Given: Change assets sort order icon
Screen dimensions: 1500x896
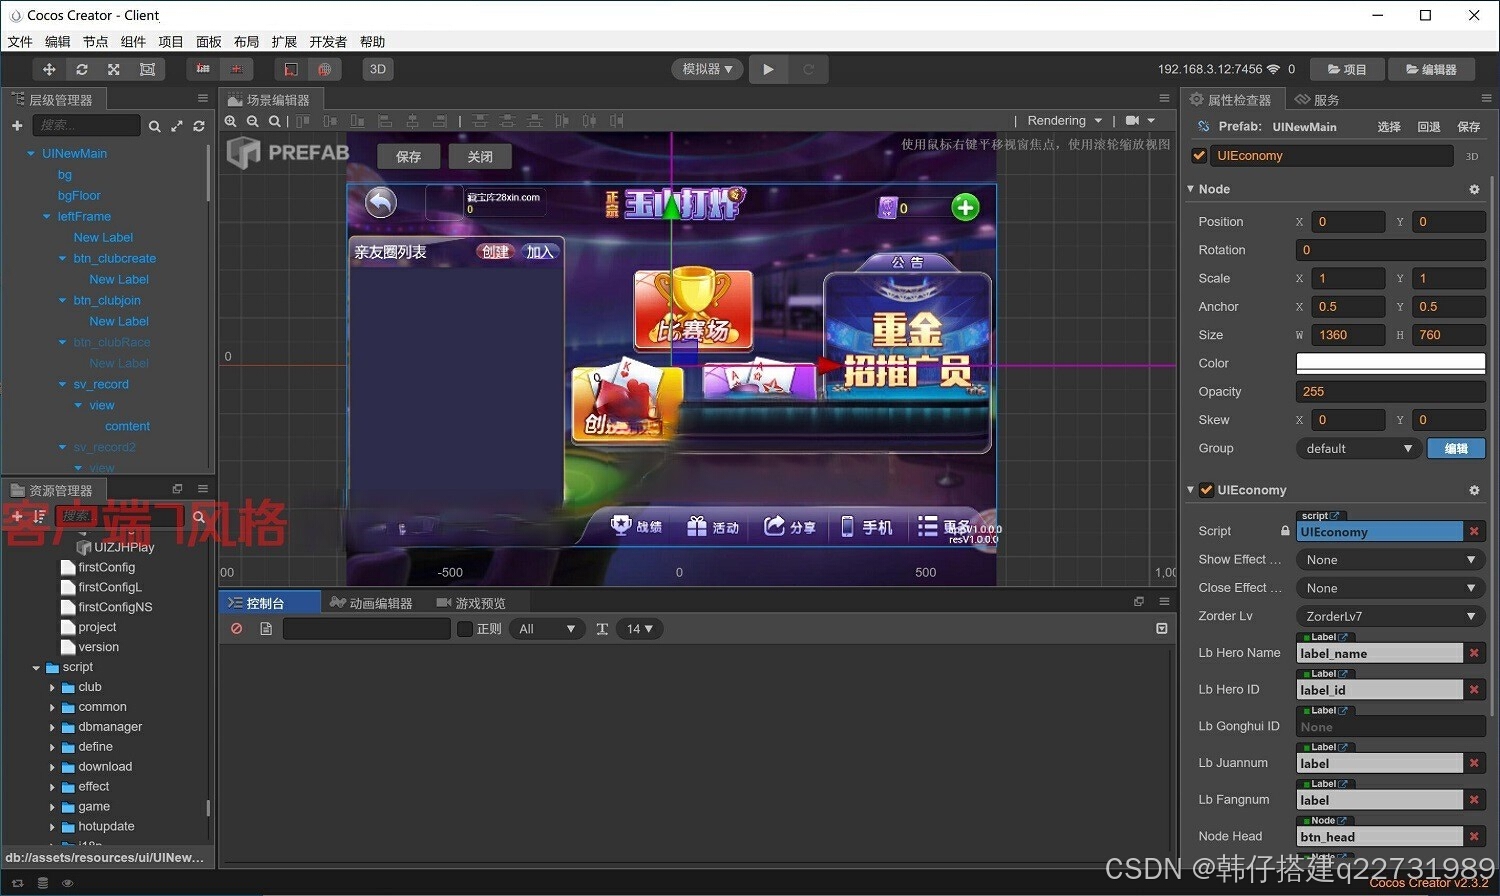Looking at the screenshot, I should (40, 516).
